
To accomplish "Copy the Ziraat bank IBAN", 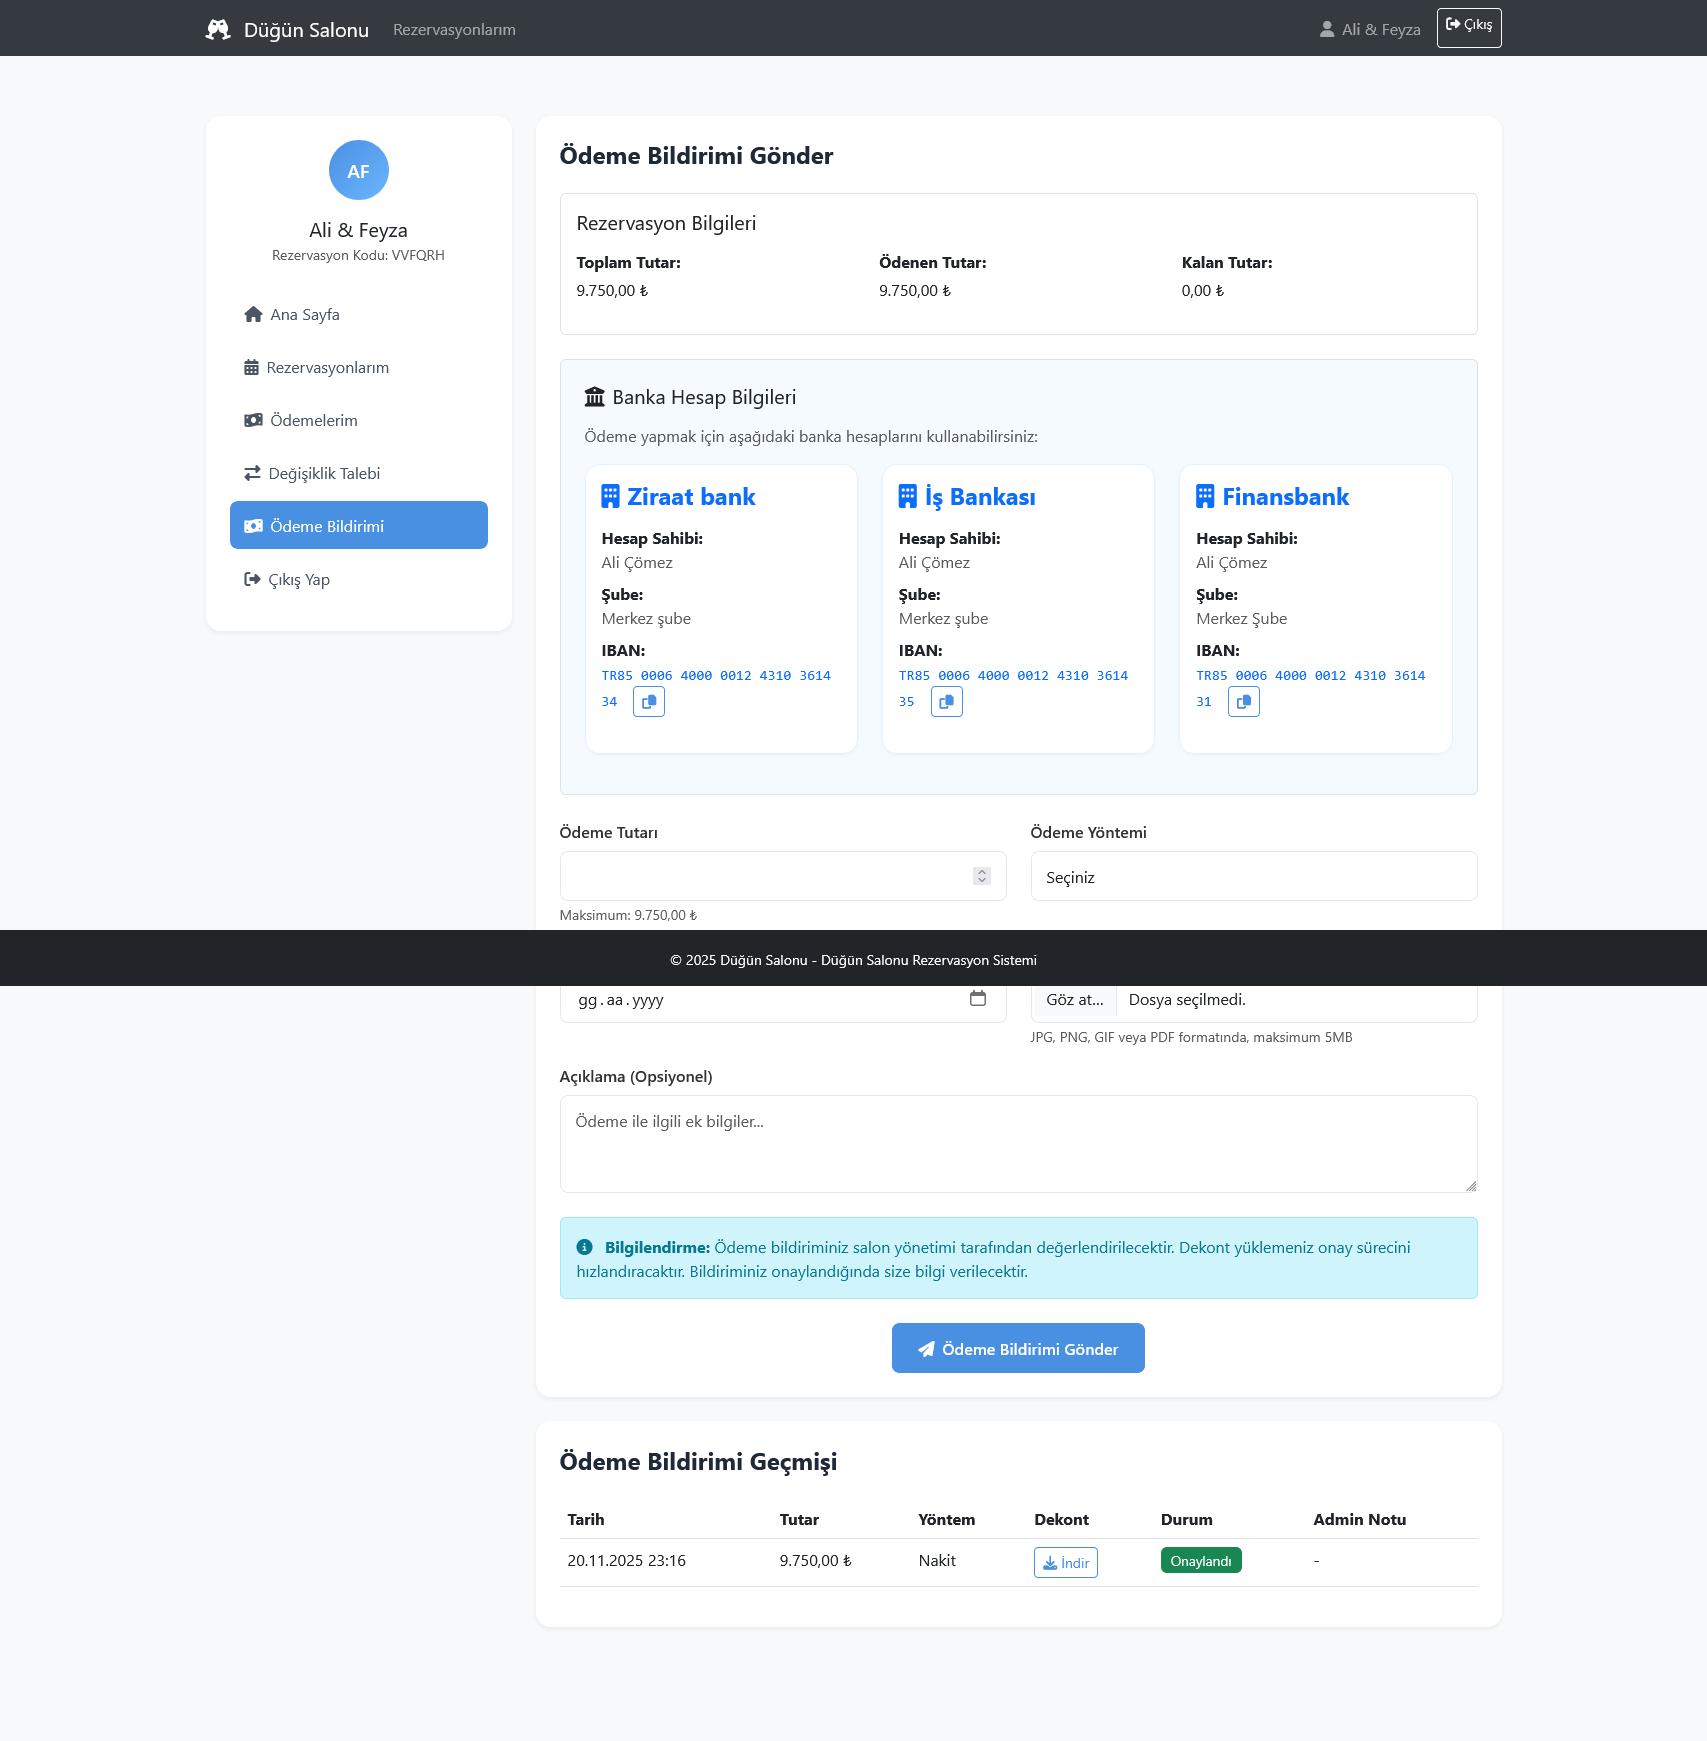I will pos(648,702).
